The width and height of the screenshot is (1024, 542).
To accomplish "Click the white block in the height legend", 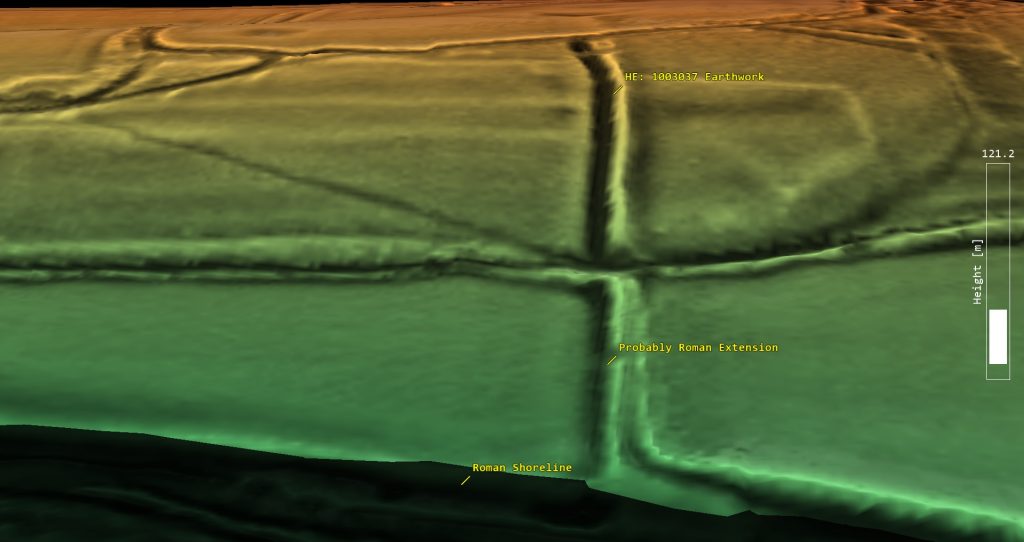I will click(x=997, y=336).
